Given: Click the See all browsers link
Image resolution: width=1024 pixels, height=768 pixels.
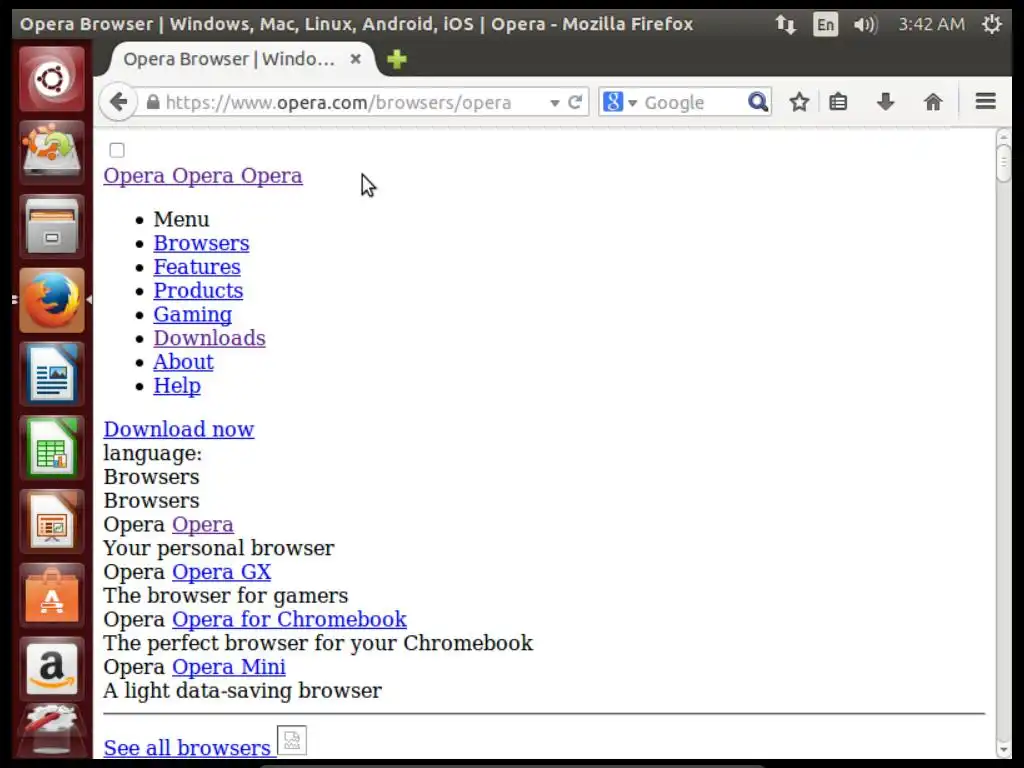Looking at the screenshot, I should click(x=187, y=748).
